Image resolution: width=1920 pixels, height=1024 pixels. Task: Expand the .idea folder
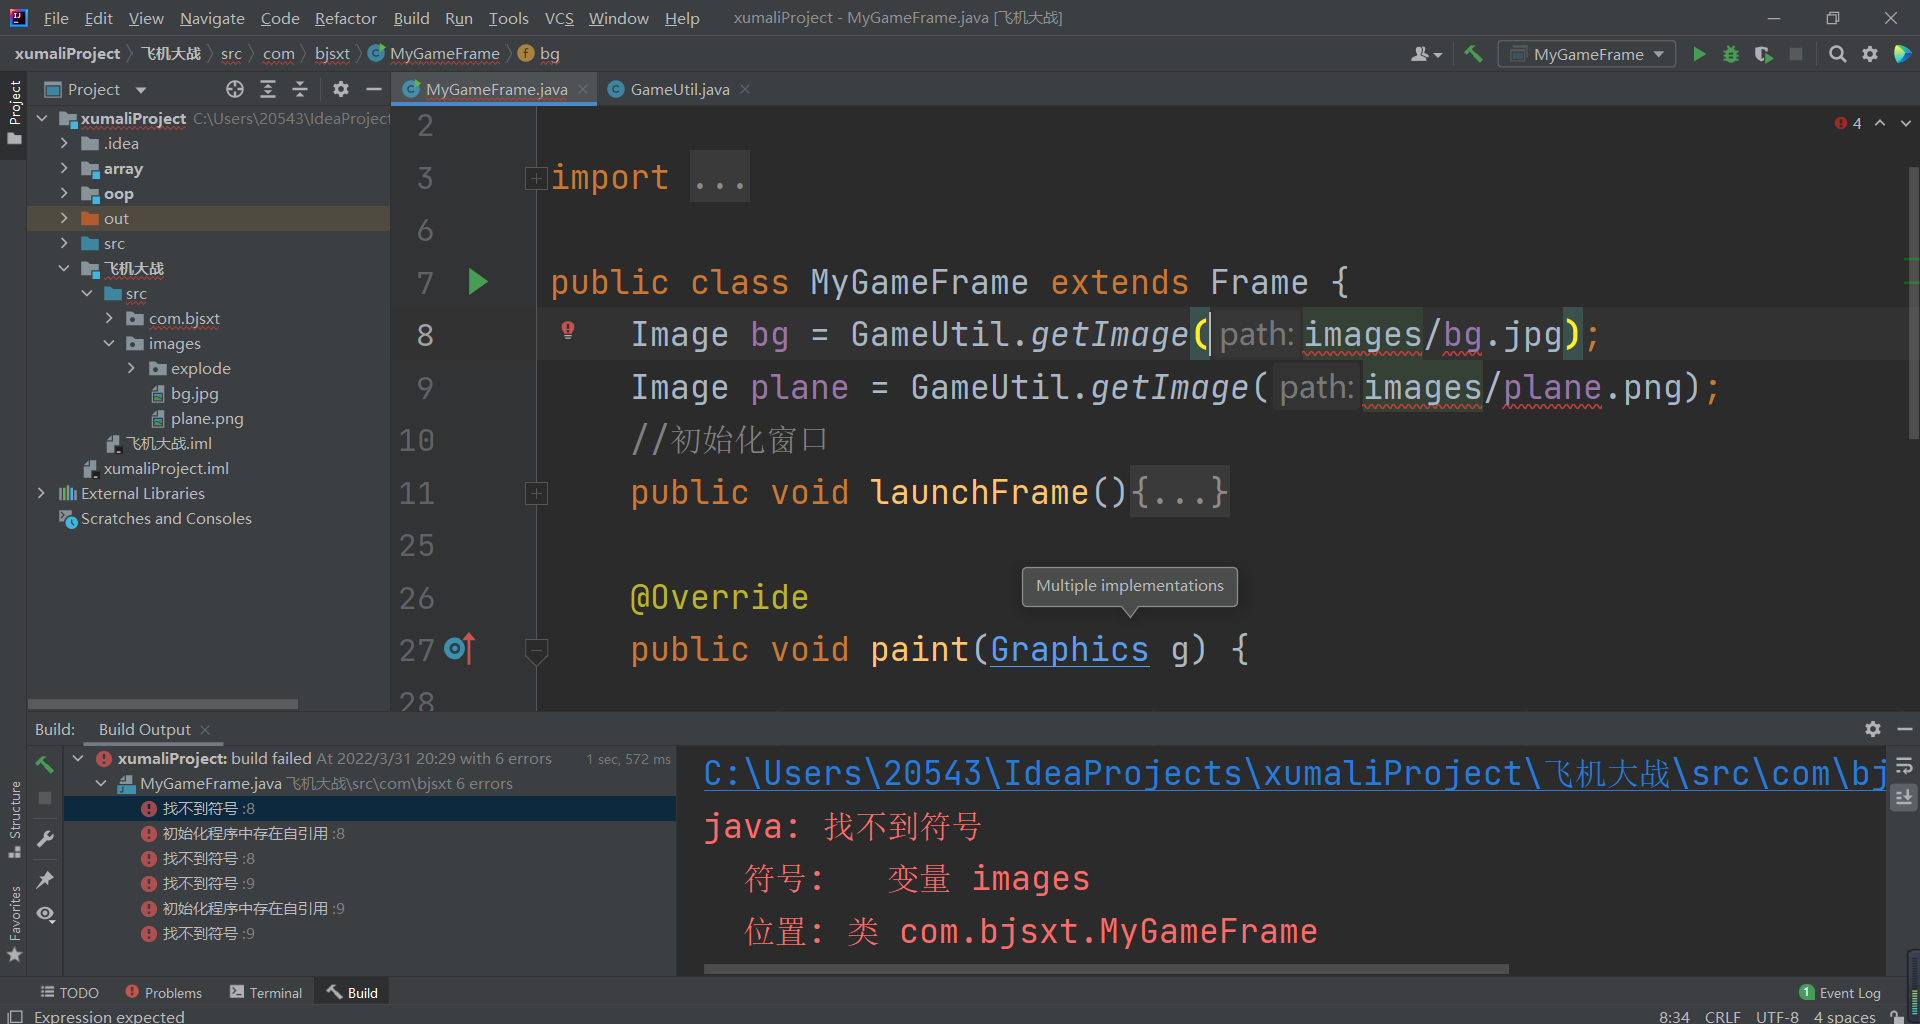tap(64, 143)
